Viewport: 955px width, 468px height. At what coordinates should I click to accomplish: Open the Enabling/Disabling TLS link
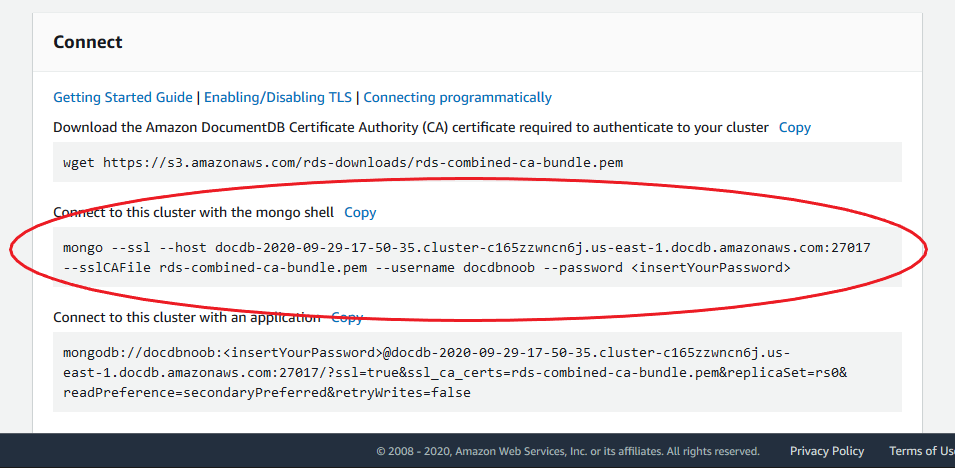coord(278,97)
